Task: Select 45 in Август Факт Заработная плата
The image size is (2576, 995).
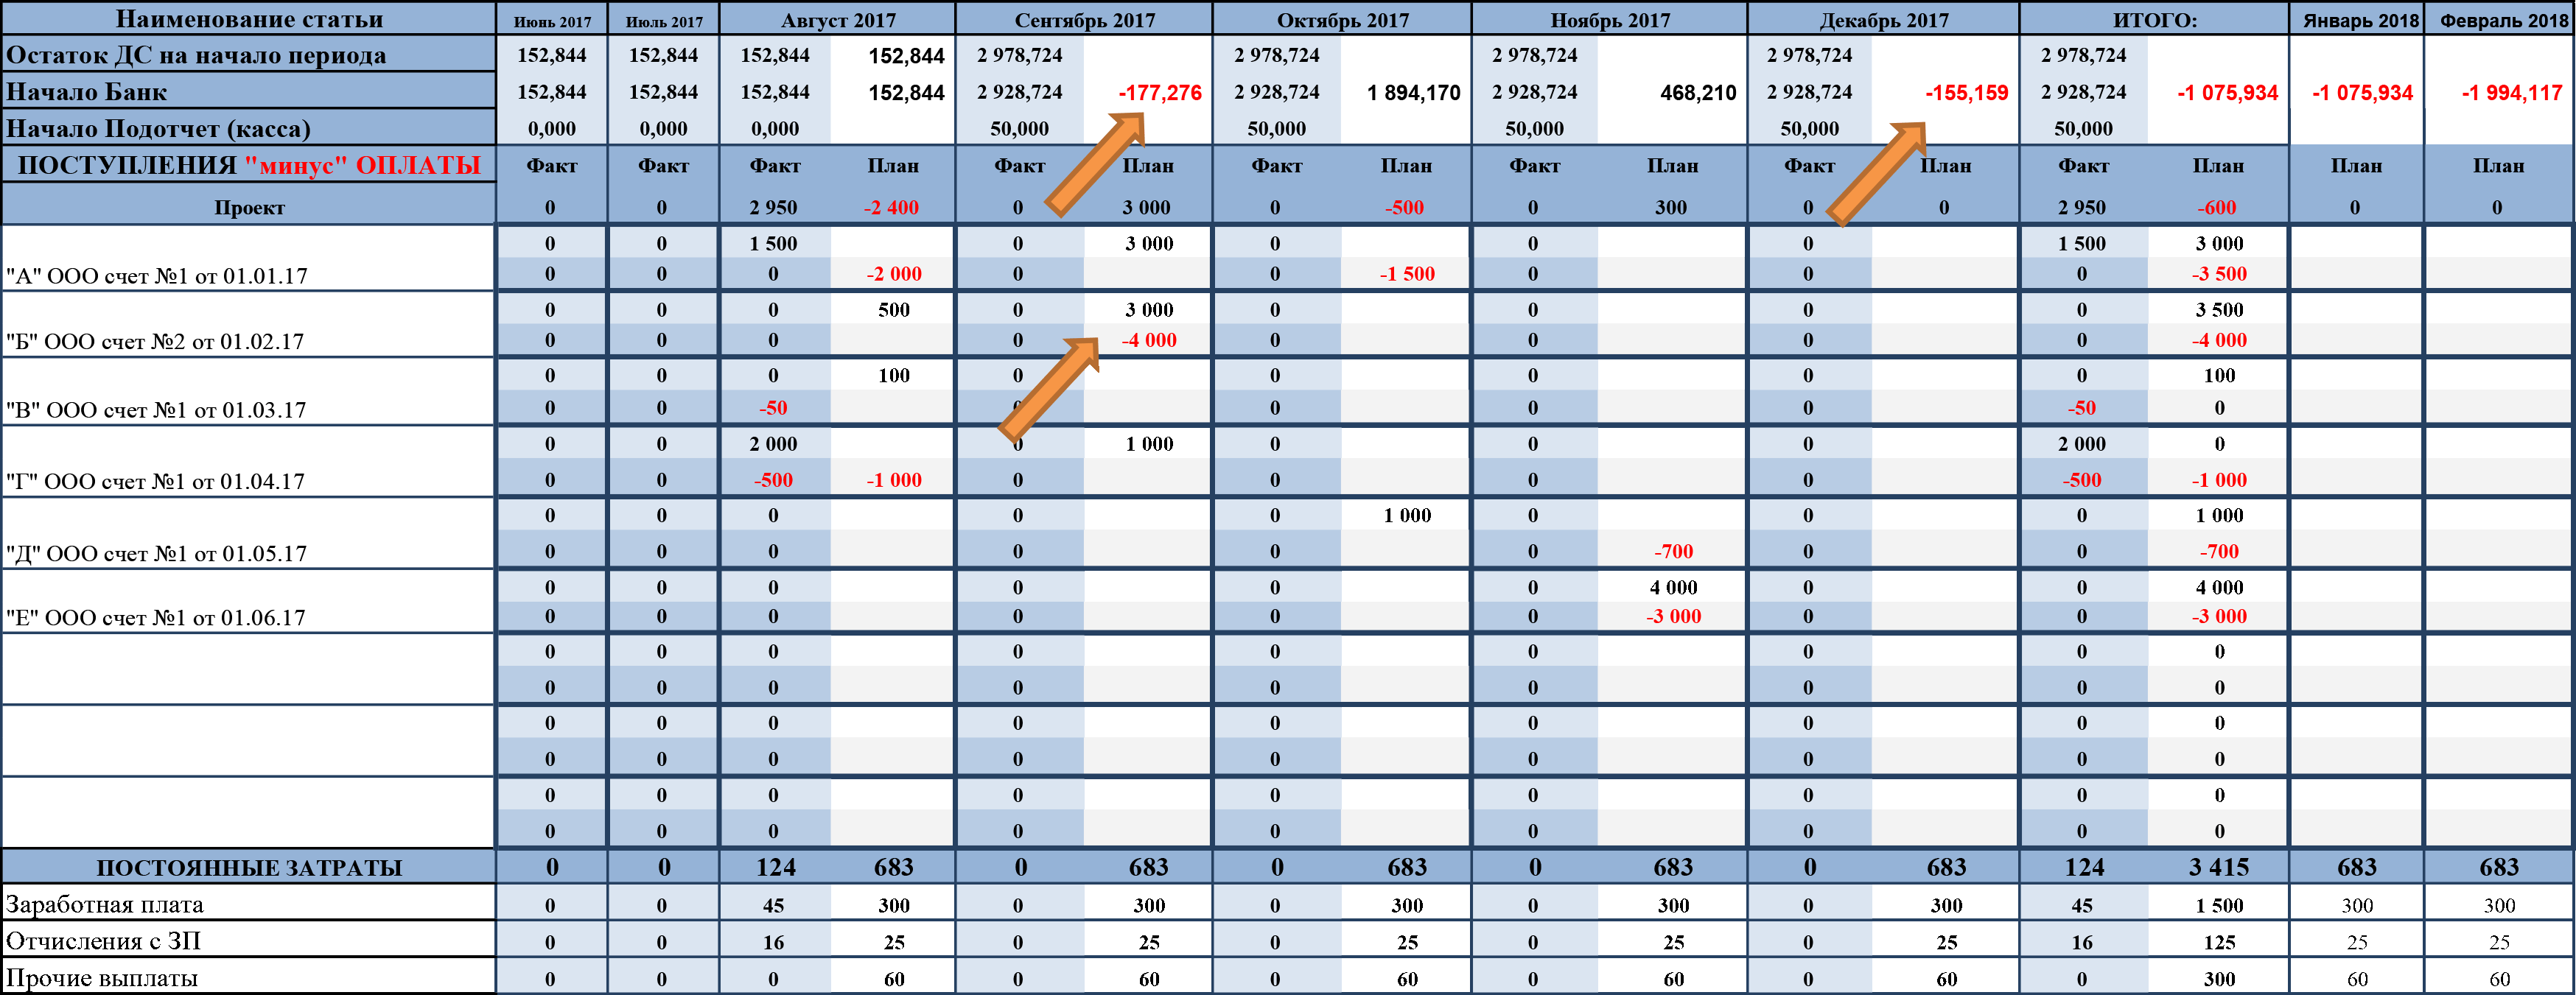Action: point(773,905)
